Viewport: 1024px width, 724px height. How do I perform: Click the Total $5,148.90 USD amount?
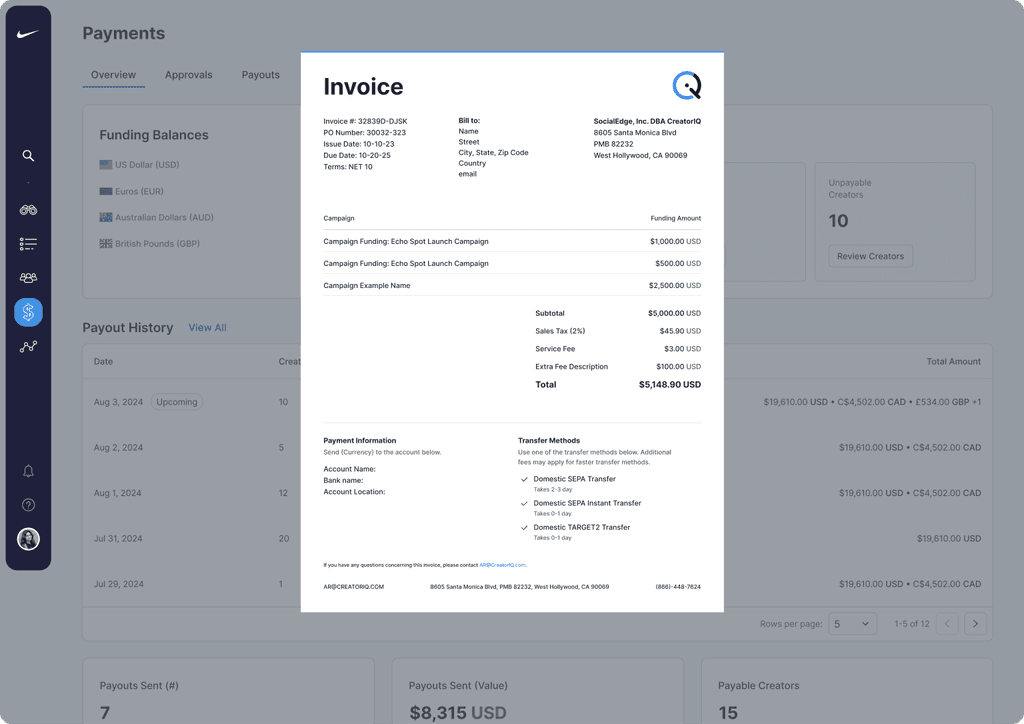(x=669, y=385)
